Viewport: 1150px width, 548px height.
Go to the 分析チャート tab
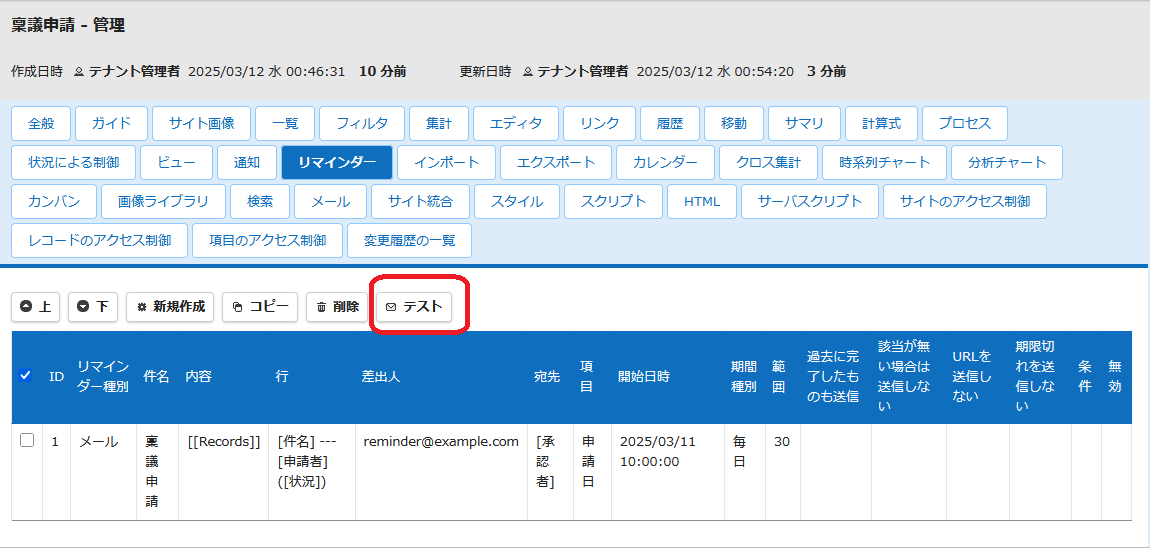pos(1007,162)
